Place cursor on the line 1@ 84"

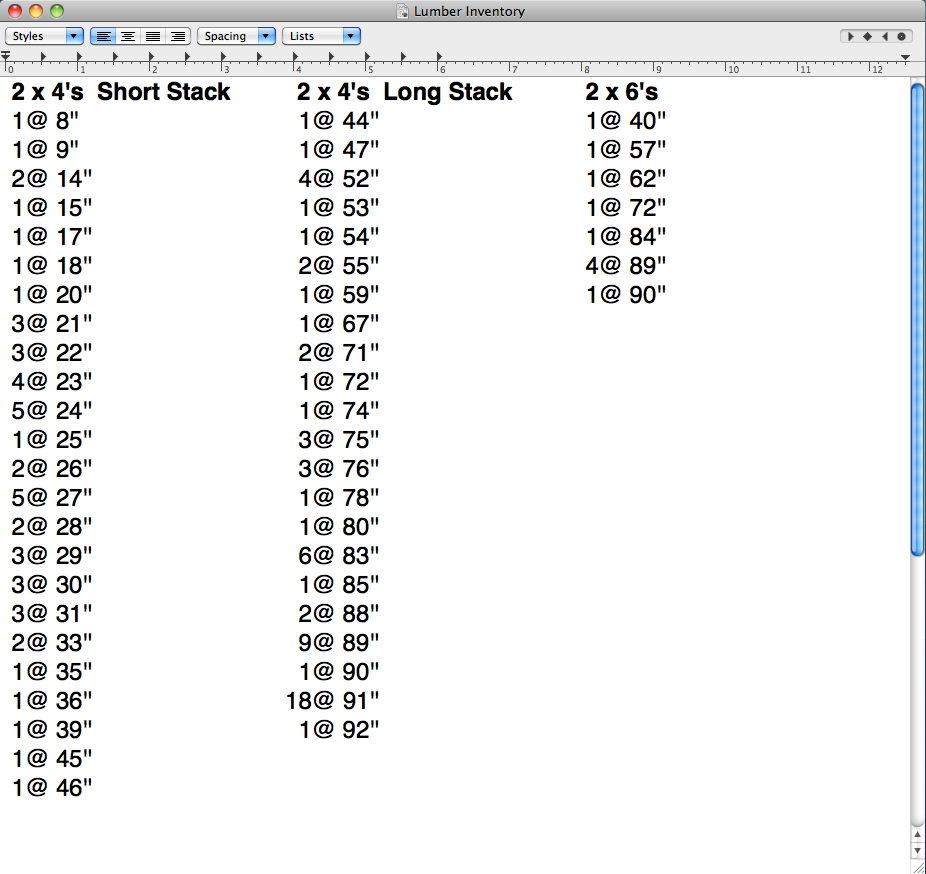(626, 237)
